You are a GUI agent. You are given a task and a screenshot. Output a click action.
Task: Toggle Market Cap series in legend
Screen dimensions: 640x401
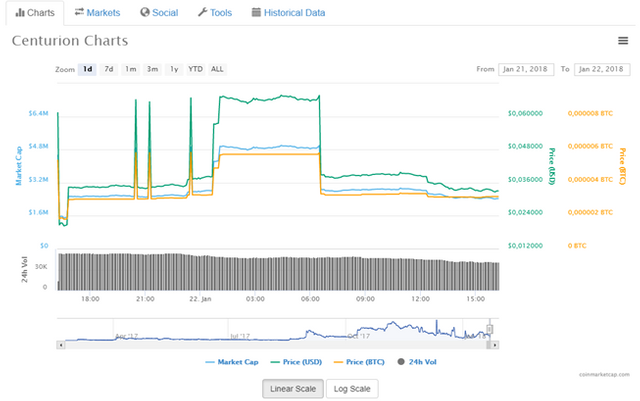(232, 362)
